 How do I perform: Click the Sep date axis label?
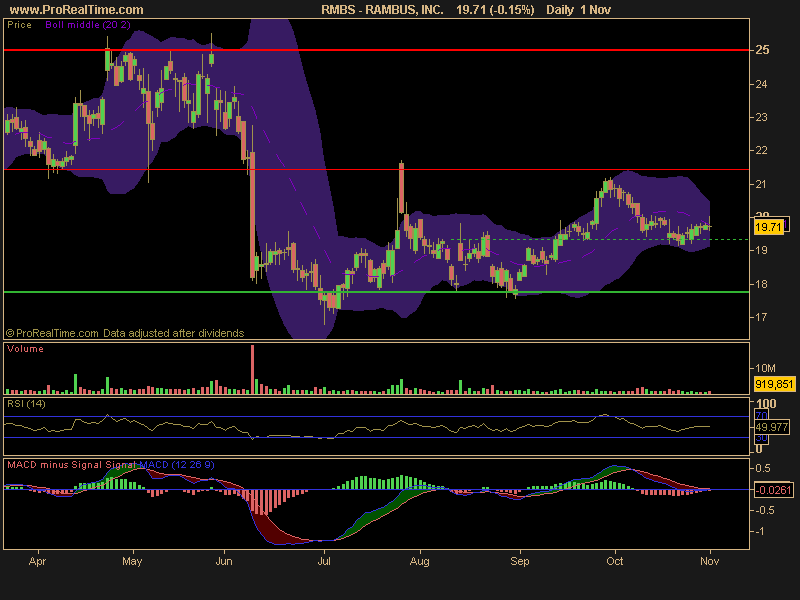(x=520, y=562)
